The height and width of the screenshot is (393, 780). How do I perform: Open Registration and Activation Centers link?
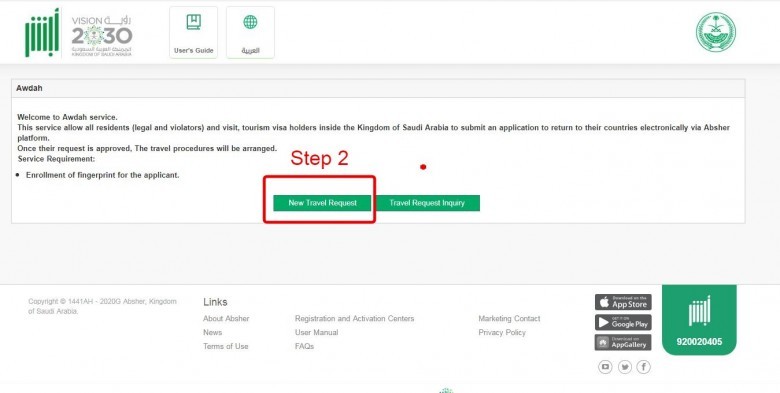point(354,318)
